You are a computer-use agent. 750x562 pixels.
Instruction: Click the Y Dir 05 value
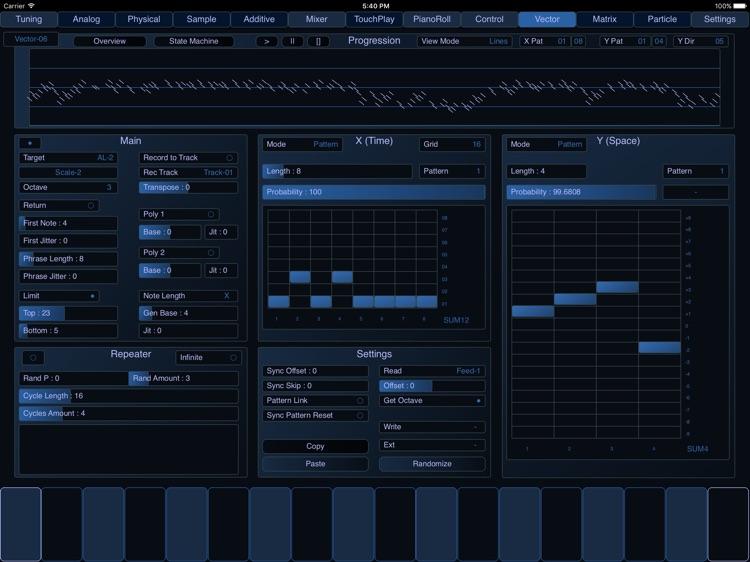pos(719,41)
